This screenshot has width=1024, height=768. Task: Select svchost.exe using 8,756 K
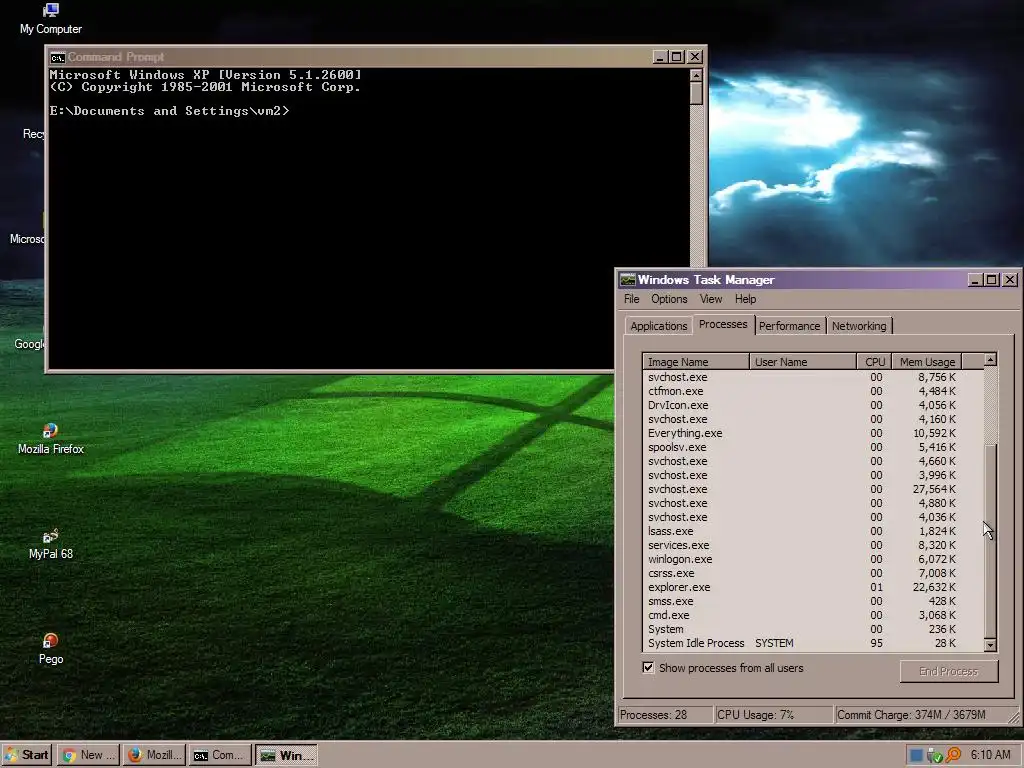point(812,377)
